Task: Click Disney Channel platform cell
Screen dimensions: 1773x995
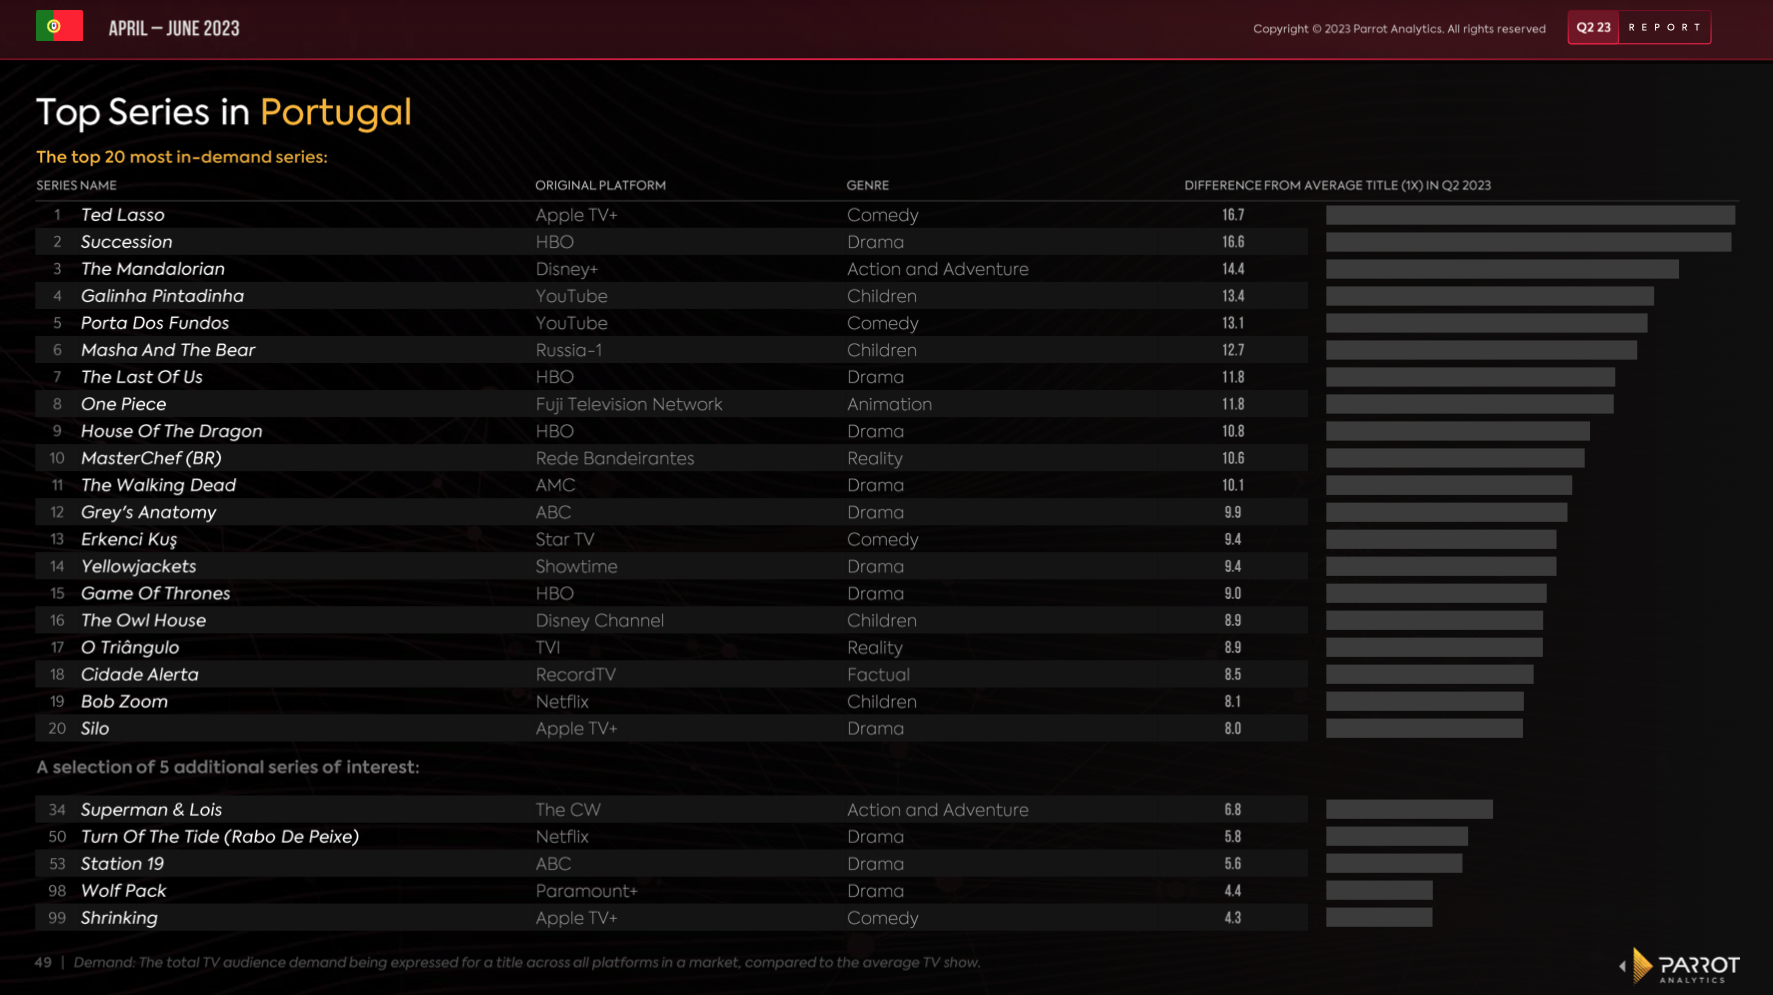Action: (x=599, y=620)
